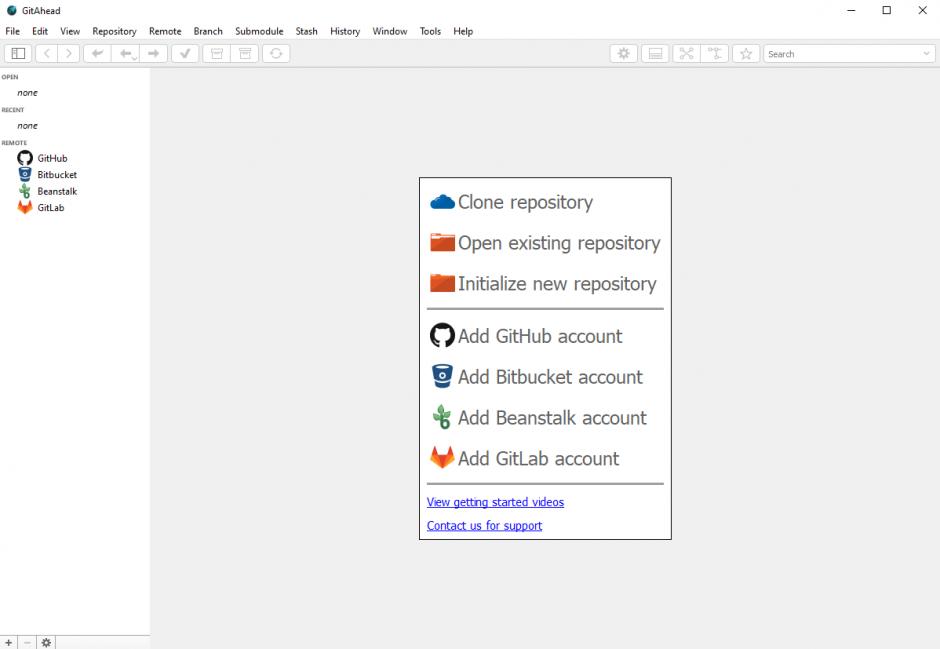Open the View menu
Viewport: 940px width, 649px height.
click(70, 31)
